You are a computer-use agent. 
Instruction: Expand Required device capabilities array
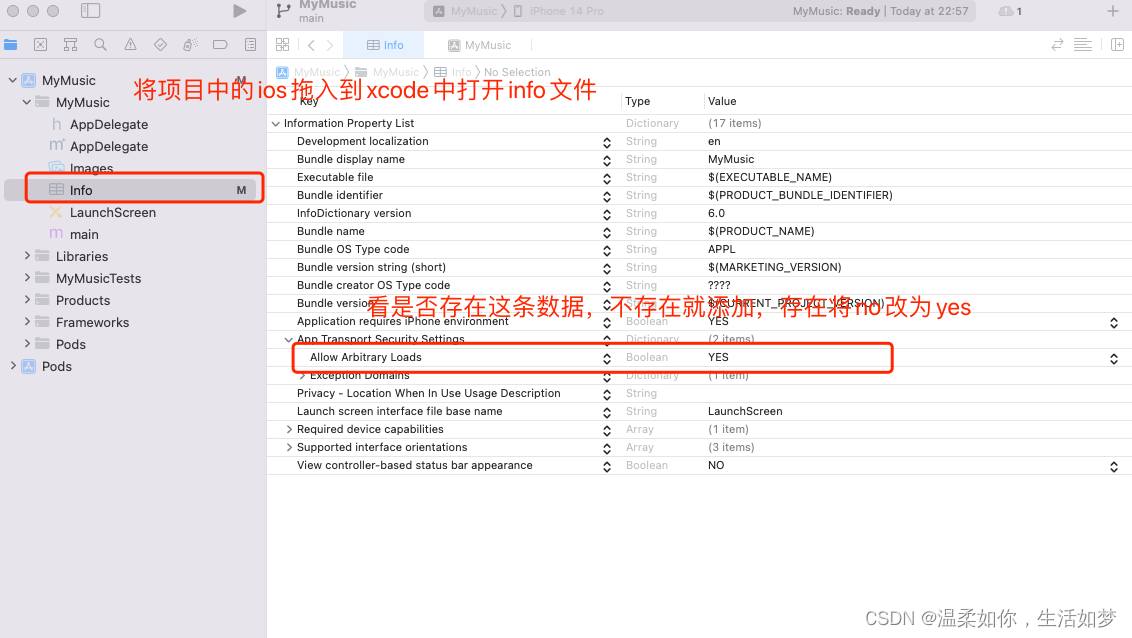point(289,429)
